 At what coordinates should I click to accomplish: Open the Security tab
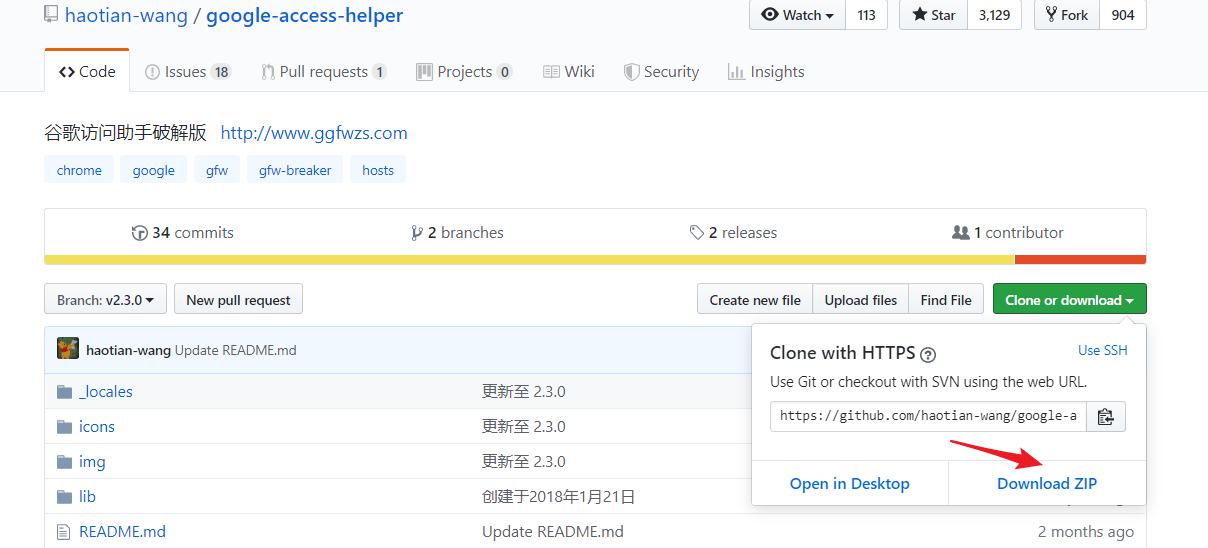(x=661, y=71)
